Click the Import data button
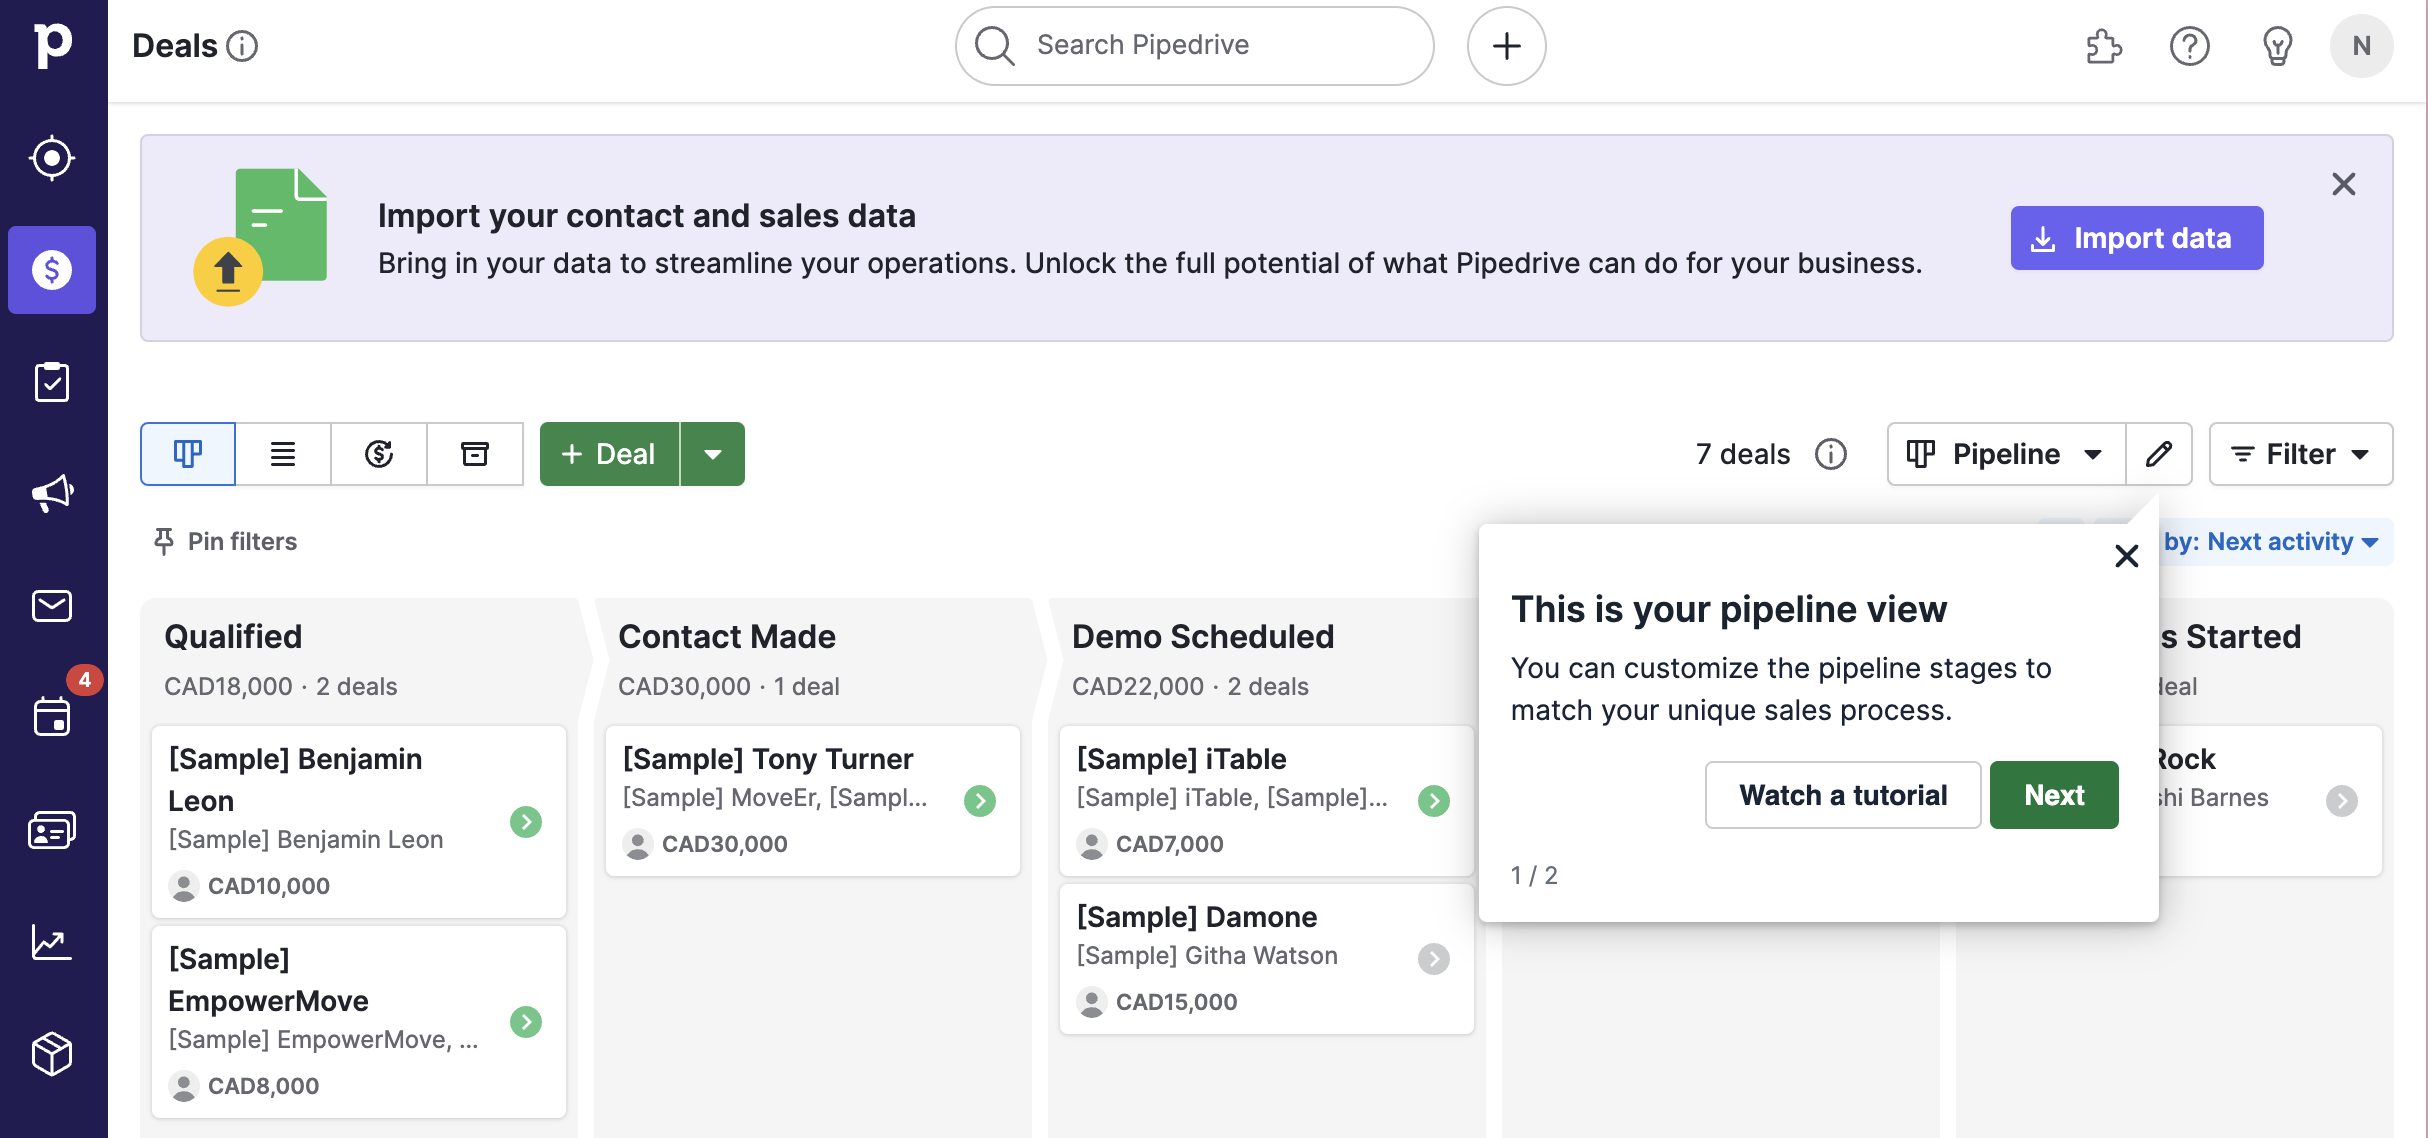This screenshot has width=2428, height=1138. pos(2137,238)
